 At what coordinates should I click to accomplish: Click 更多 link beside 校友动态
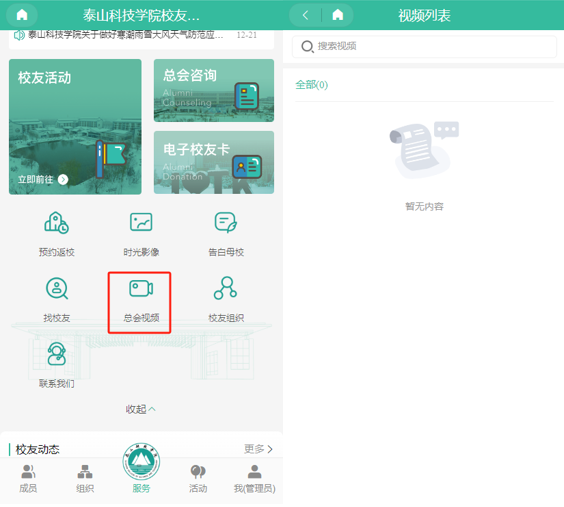pyautogui.click(x=258, y=449)
